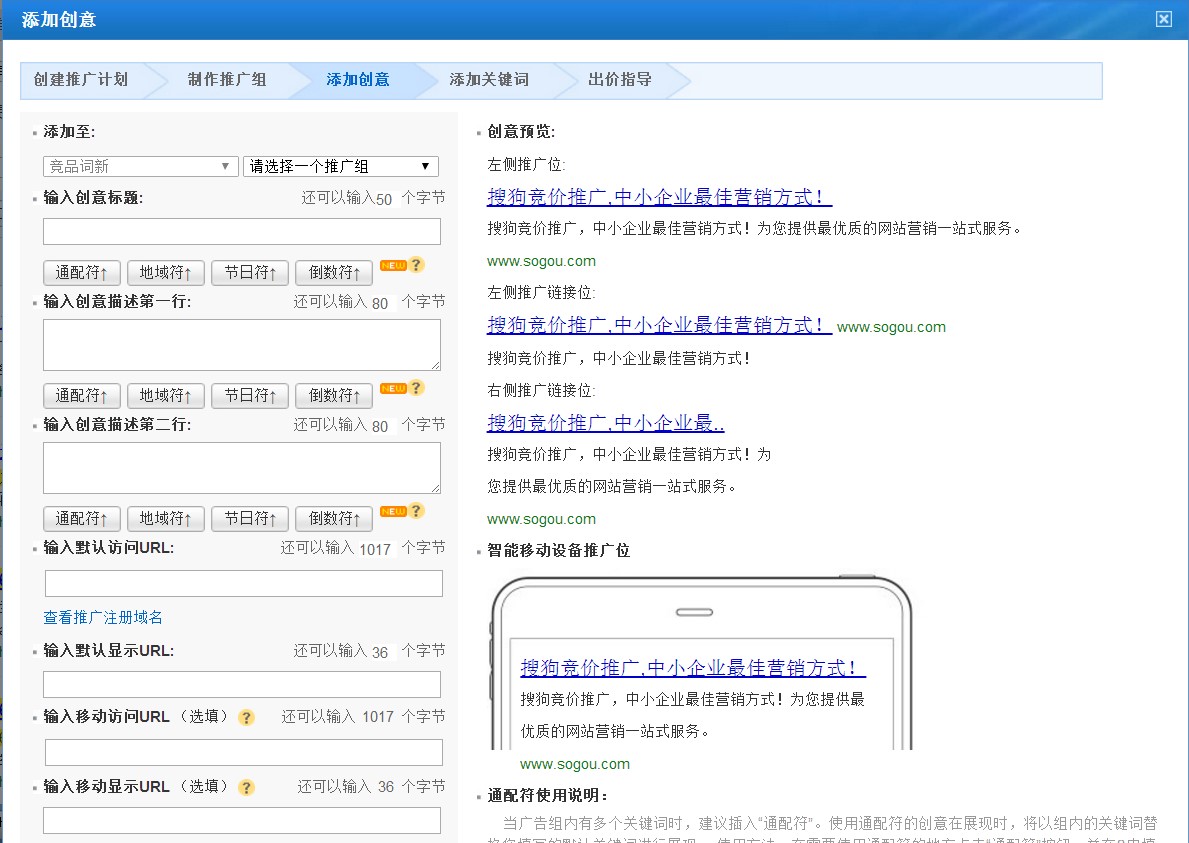
Task: Insert 倒数符 in the title row
Action: click(x=334, y=272)
